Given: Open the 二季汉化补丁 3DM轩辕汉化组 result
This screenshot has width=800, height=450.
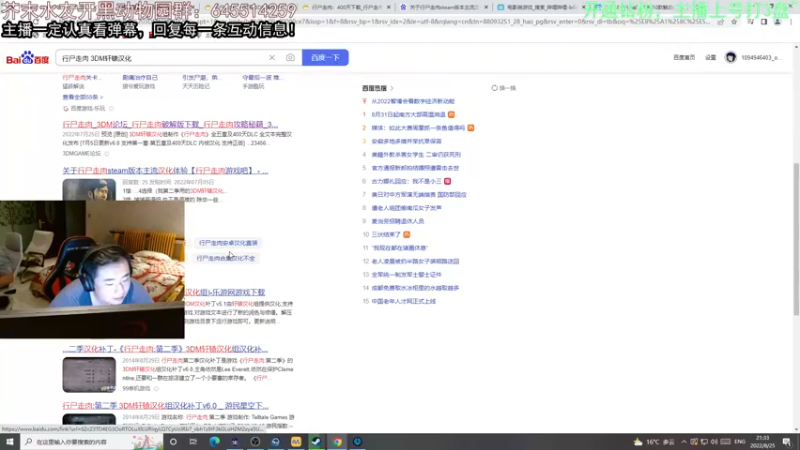Looking at the screenshot, I should (x=165, y=349).
